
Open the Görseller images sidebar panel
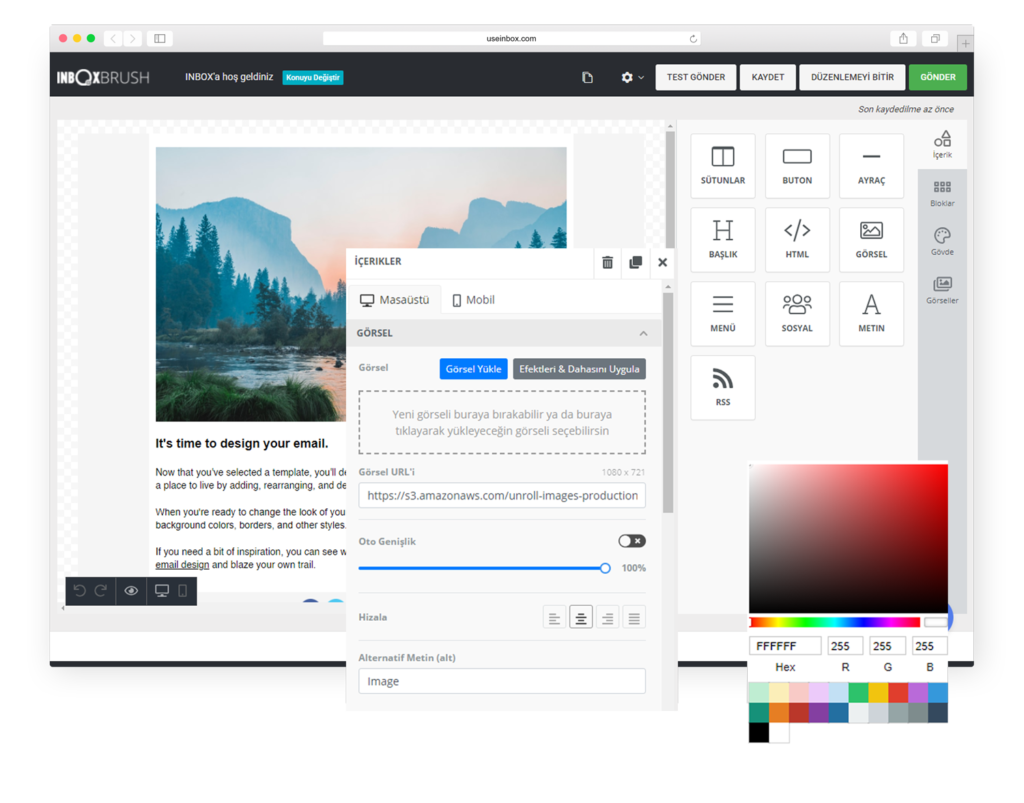[x=941, y=290]
